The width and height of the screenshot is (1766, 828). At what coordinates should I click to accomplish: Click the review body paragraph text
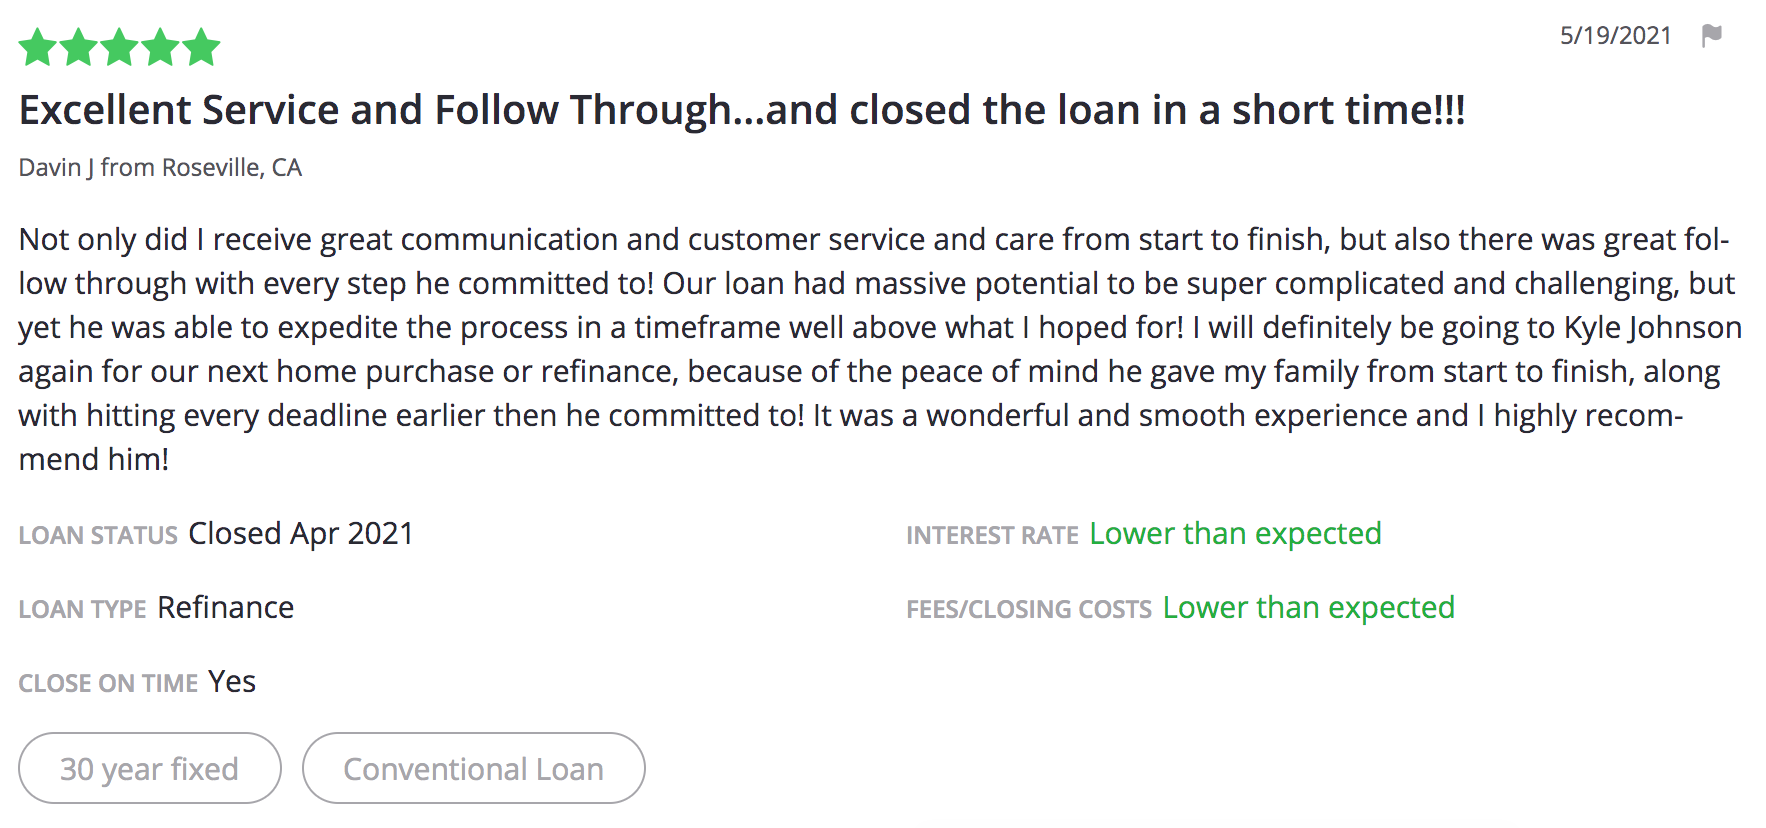point(880,349)
